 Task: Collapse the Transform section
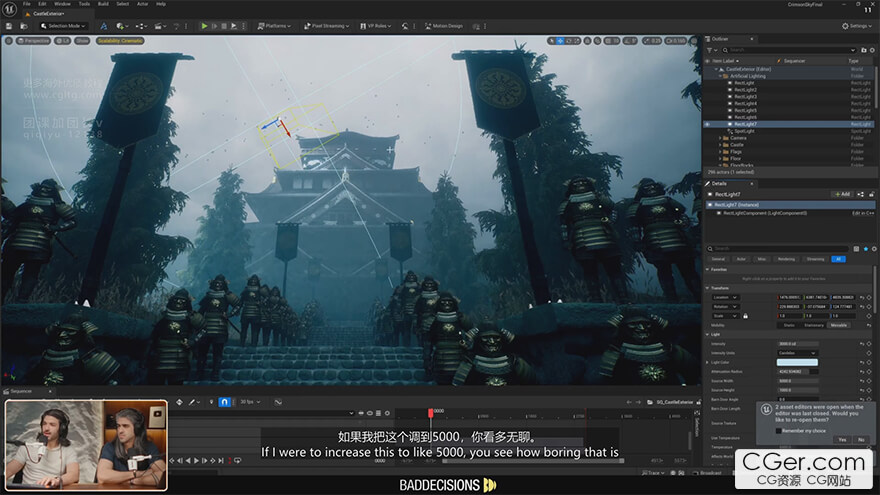pyautogui.click(x=707, y=288)
